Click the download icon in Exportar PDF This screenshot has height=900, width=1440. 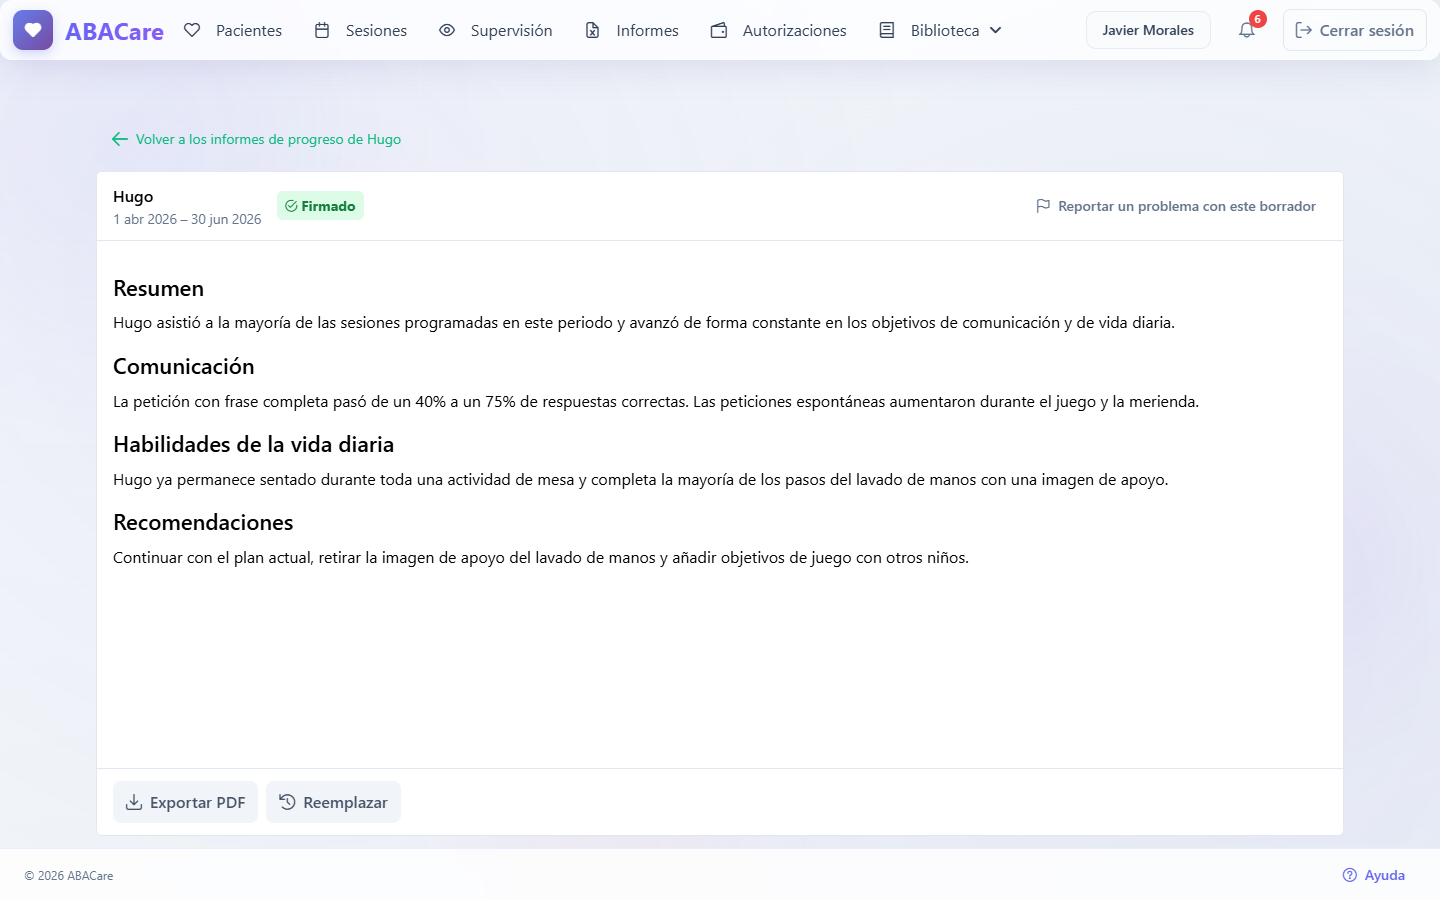pyautogui.click(x=134, y=802)
